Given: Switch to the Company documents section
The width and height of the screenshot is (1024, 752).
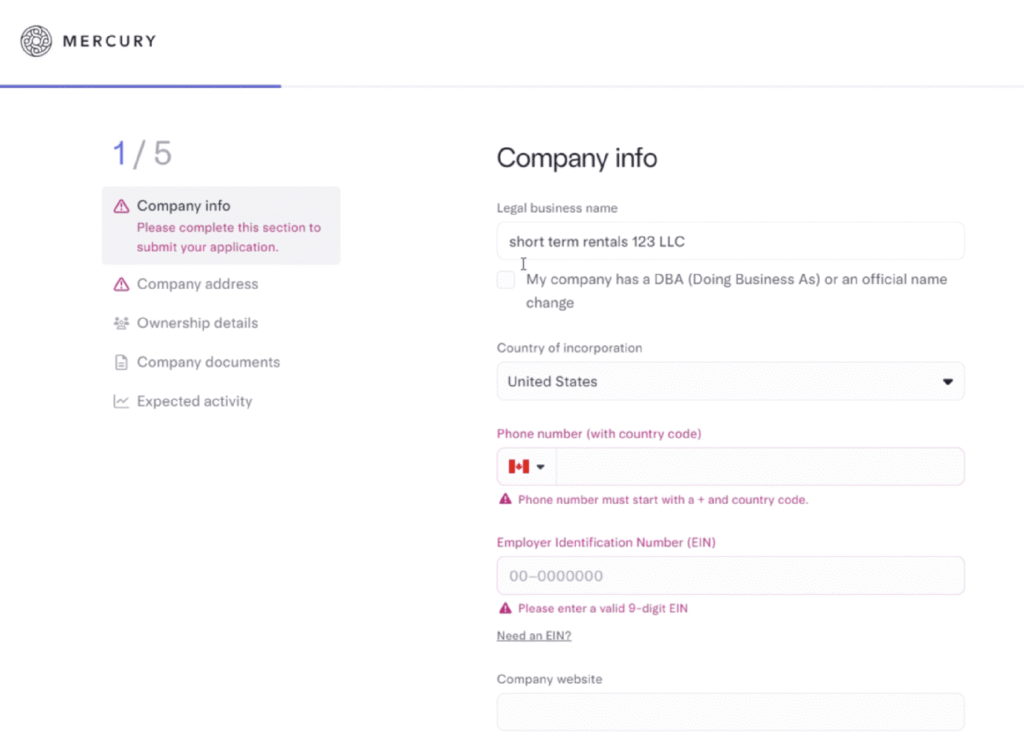Looking at the screenshot, I should 208,362.
